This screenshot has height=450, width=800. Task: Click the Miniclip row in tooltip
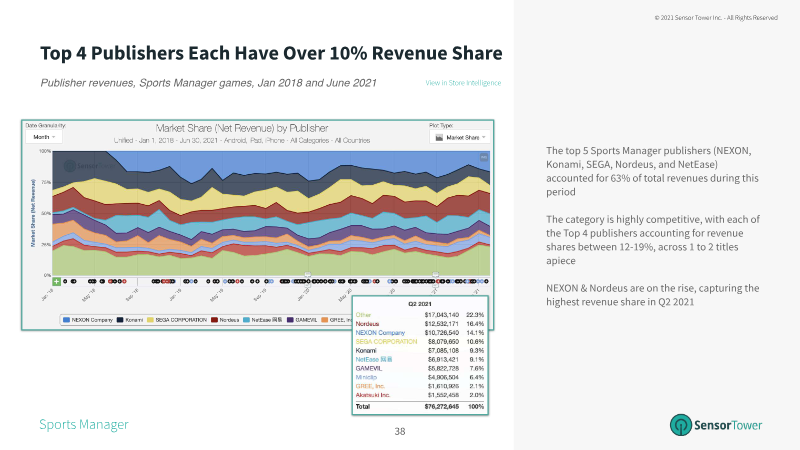pyautogui.click(x=419, y=377)
